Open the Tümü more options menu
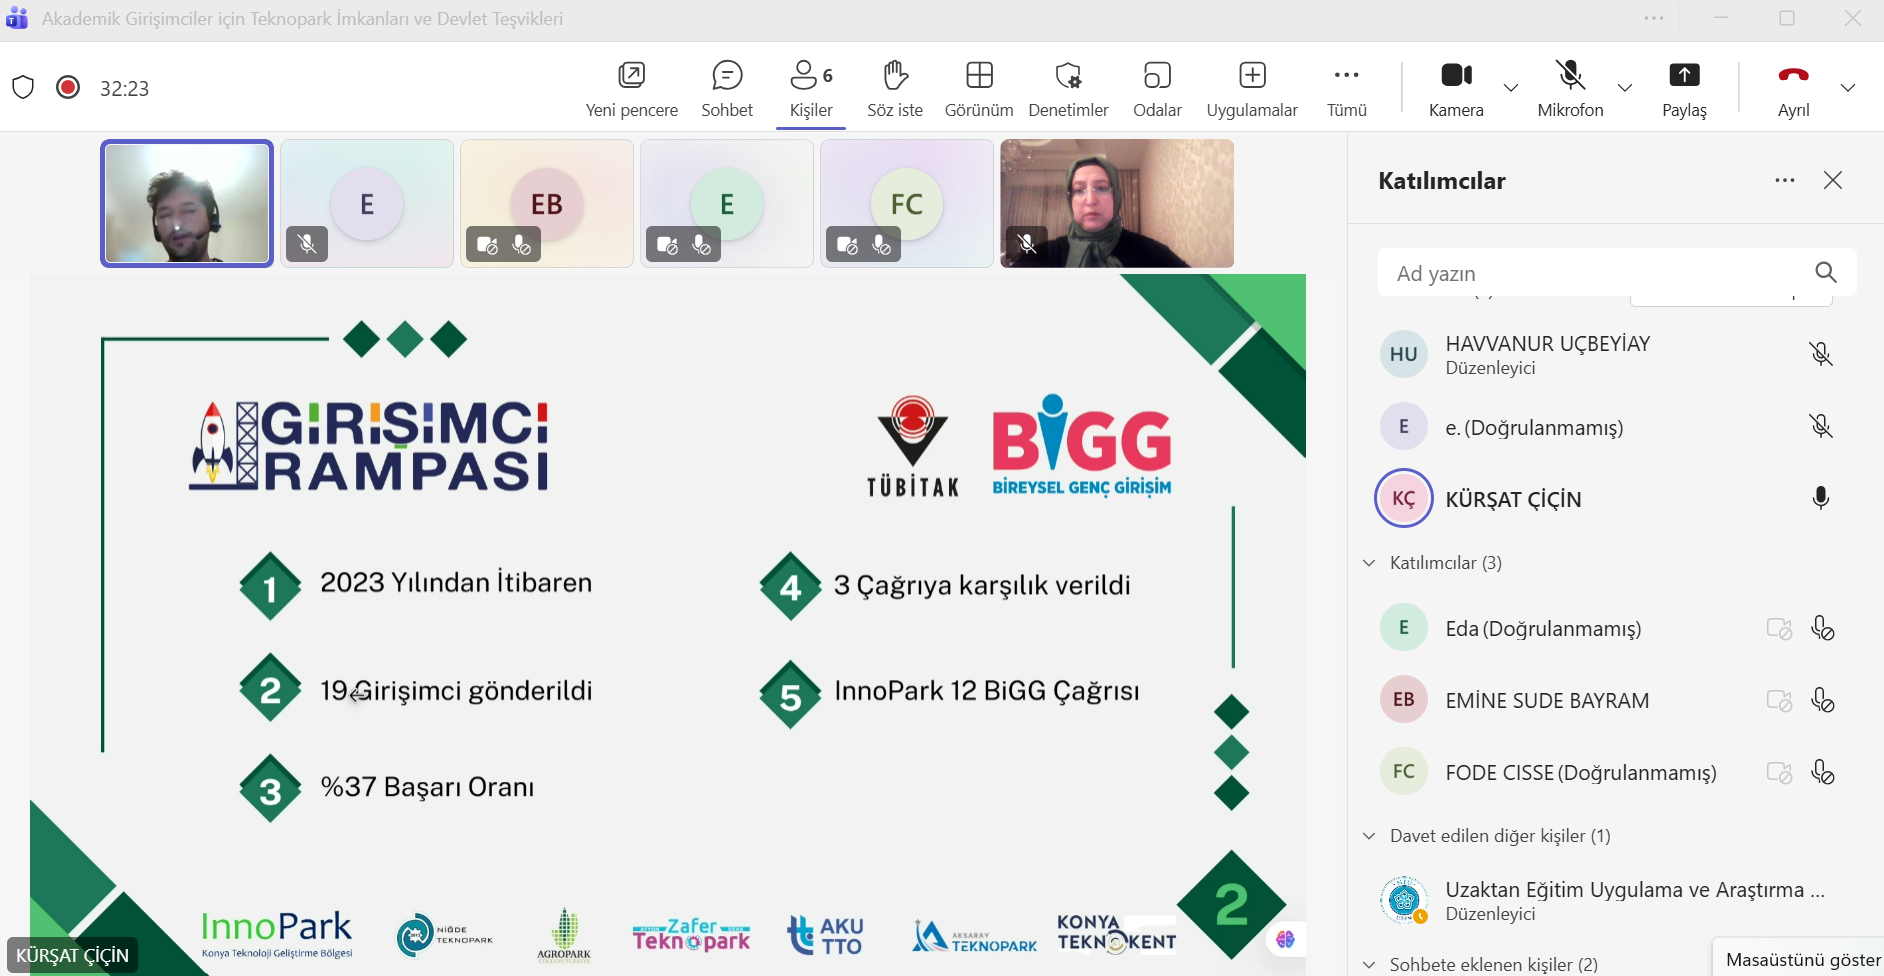The image size is (1884, 976). pyautogui.click(x=1346, y=88)
